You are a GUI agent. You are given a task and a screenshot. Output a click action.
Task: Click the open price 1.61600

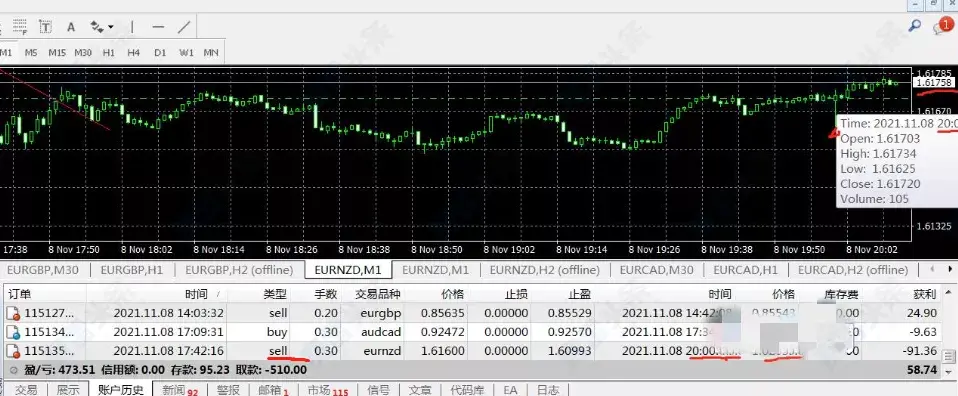[x=443, y=351]
